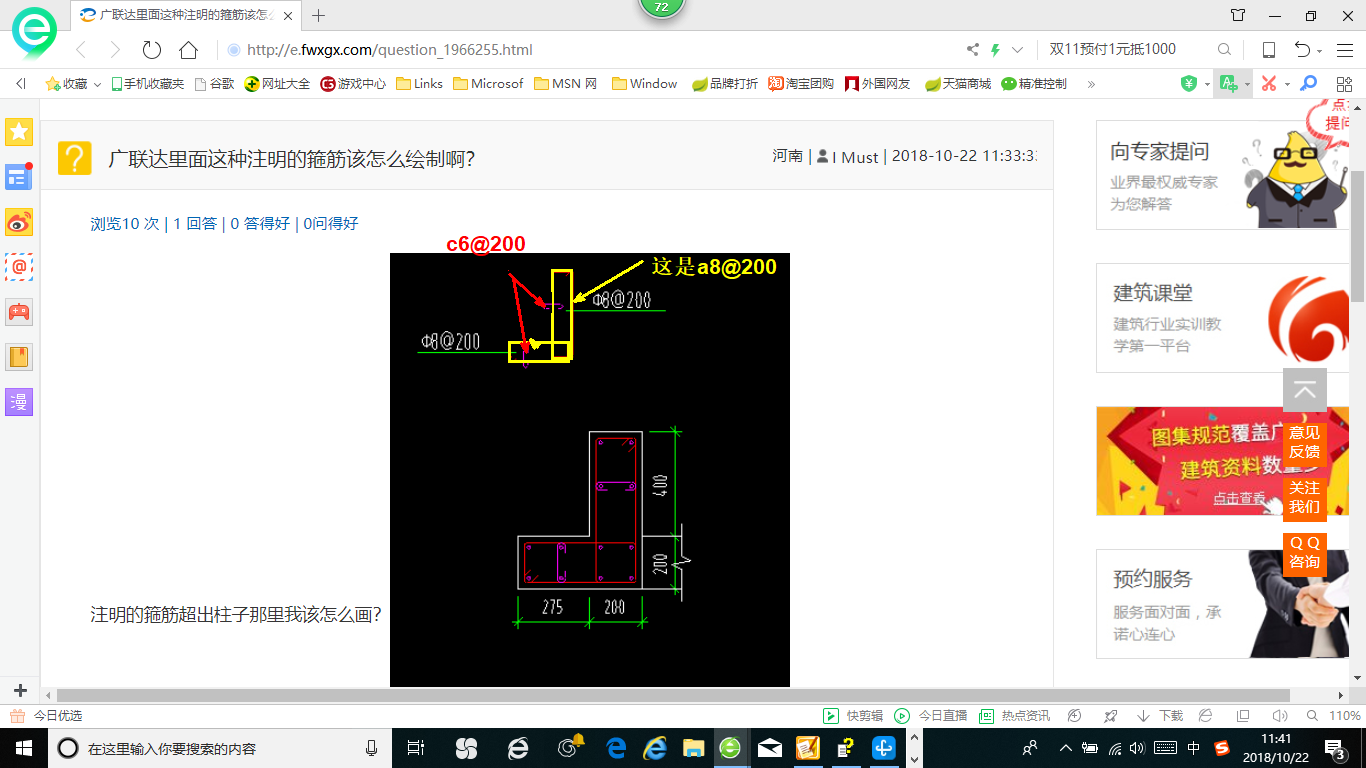
Task: Open the sidebar mail @ icon
Action: [x=19, y=267]
